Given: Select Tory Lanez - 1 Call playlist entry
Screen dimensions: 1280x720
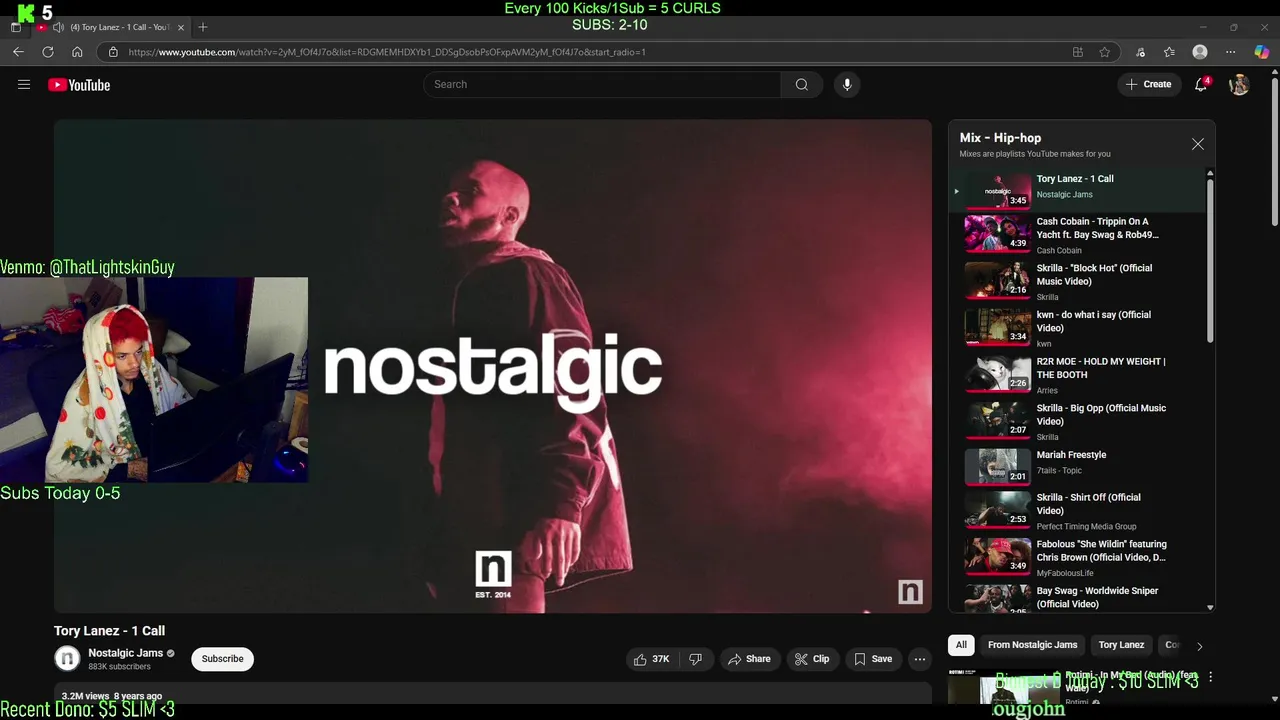Looking at the screenshot, I should click(x=1078, y=190).
